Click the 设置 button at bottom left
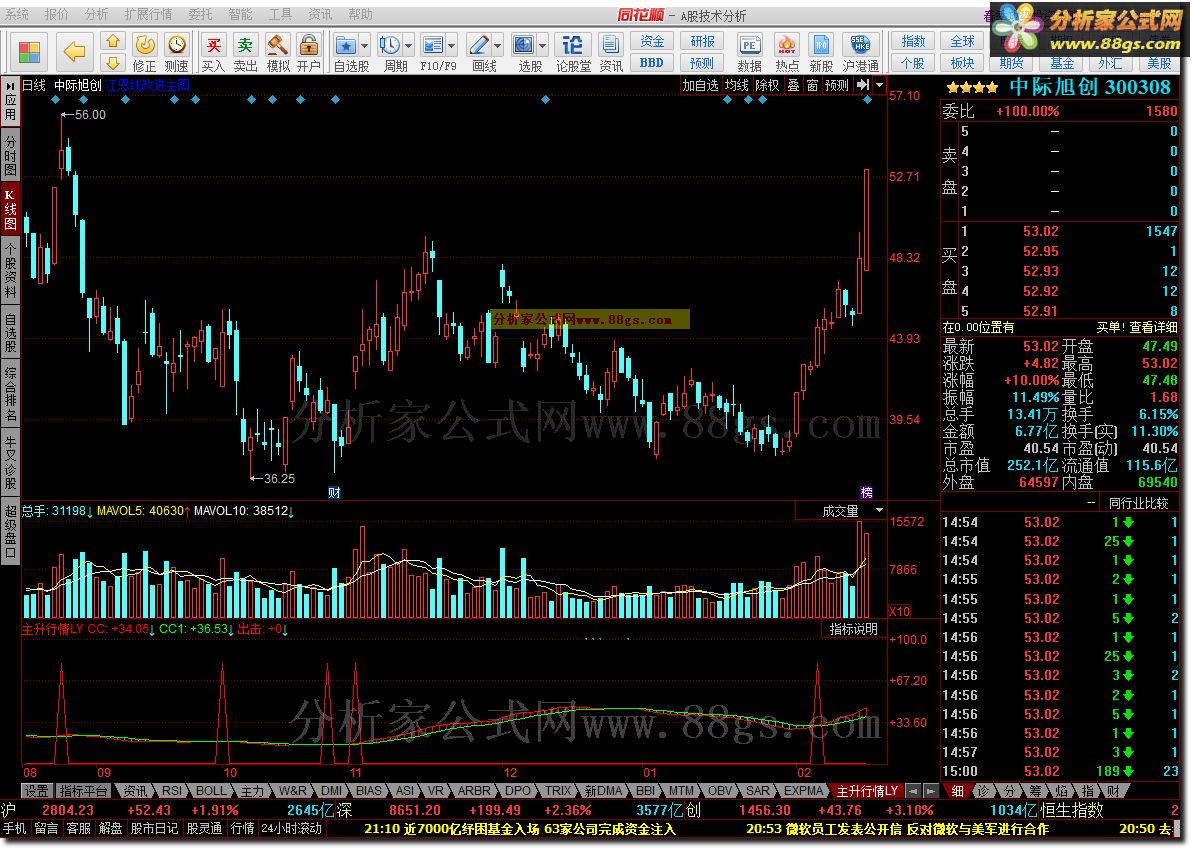Image resolution: width=1192 pixels, height=849 pixels. point(36,790)
